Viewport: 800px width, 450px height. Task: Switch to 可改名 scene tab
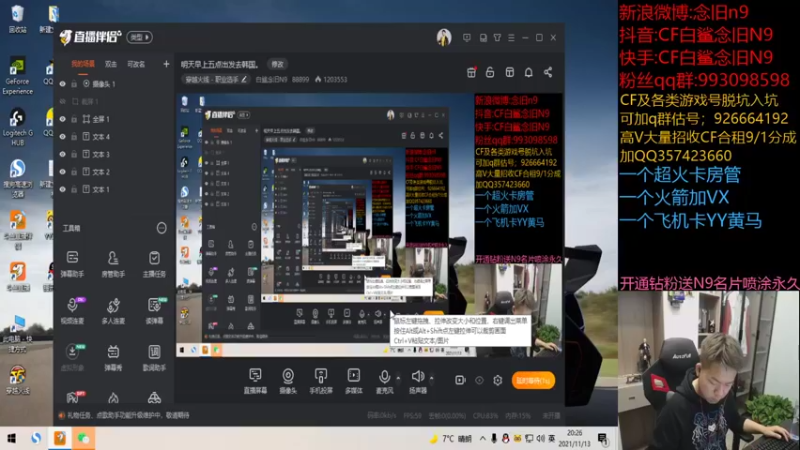(x=136, y=64)
